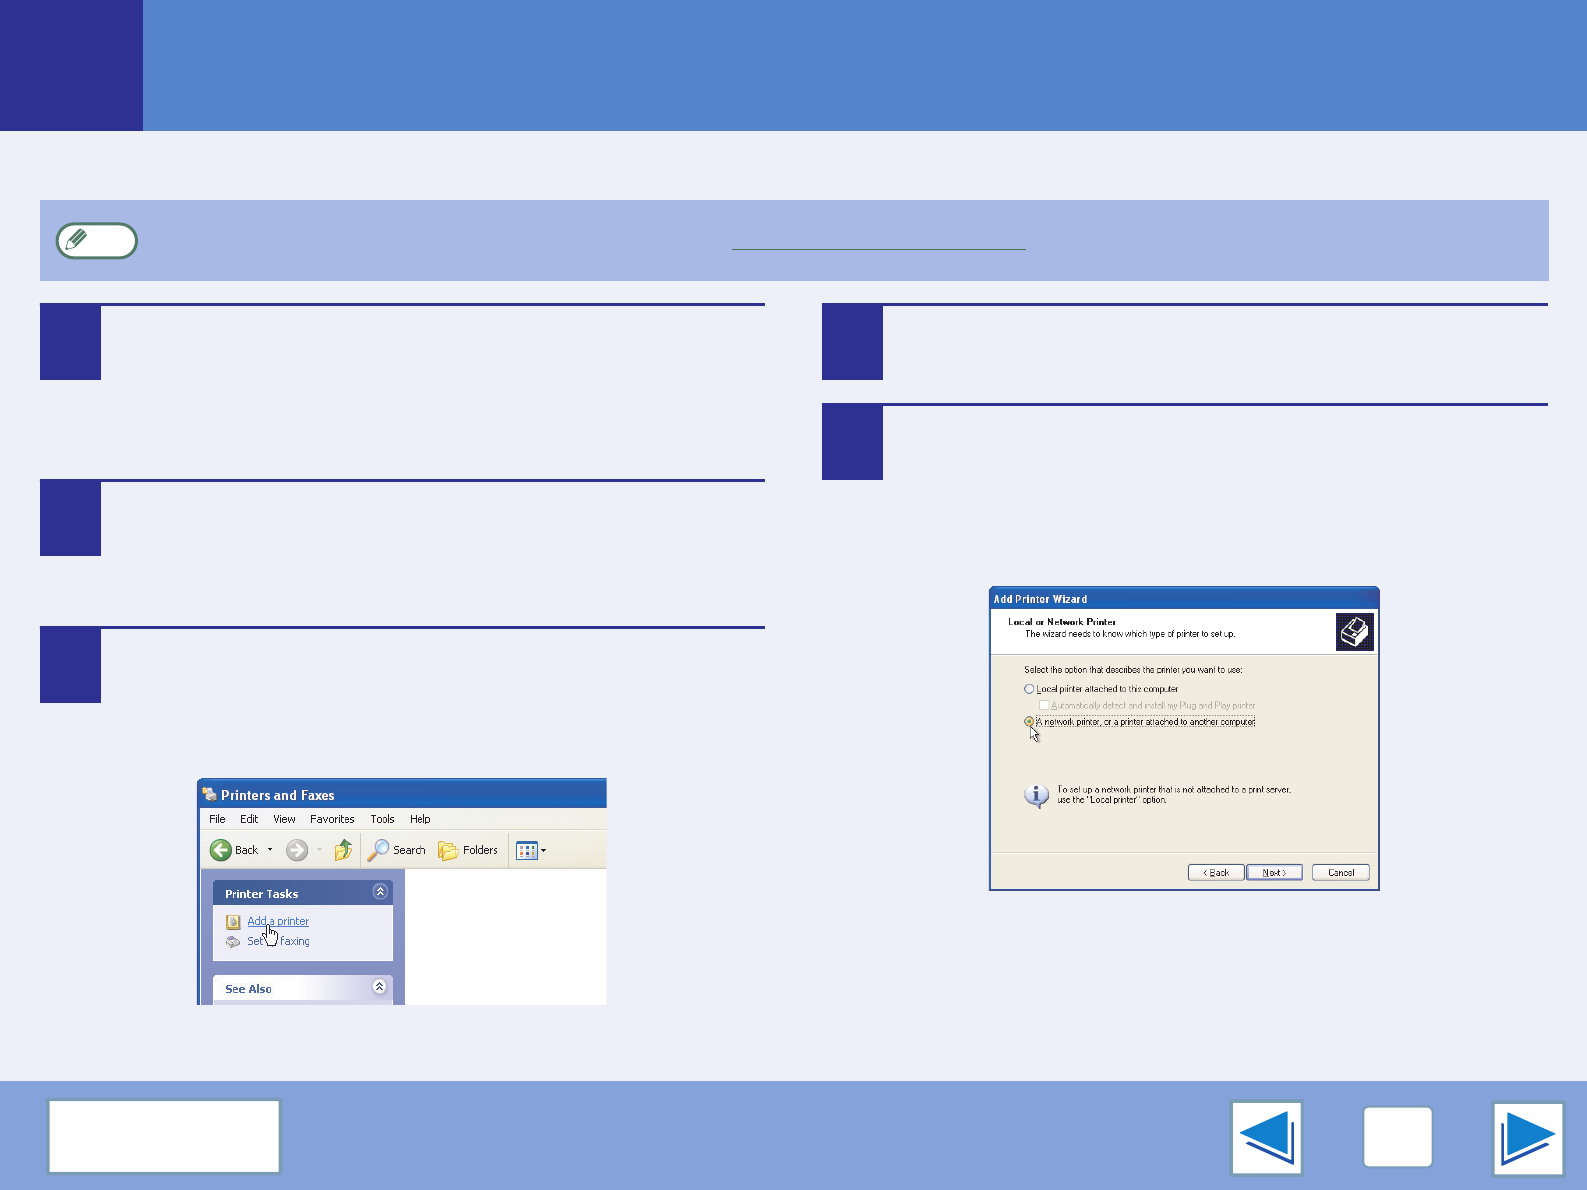Click the Set up faxing icon
This screenshot has width=1587, height=1190.
point(233,941)
